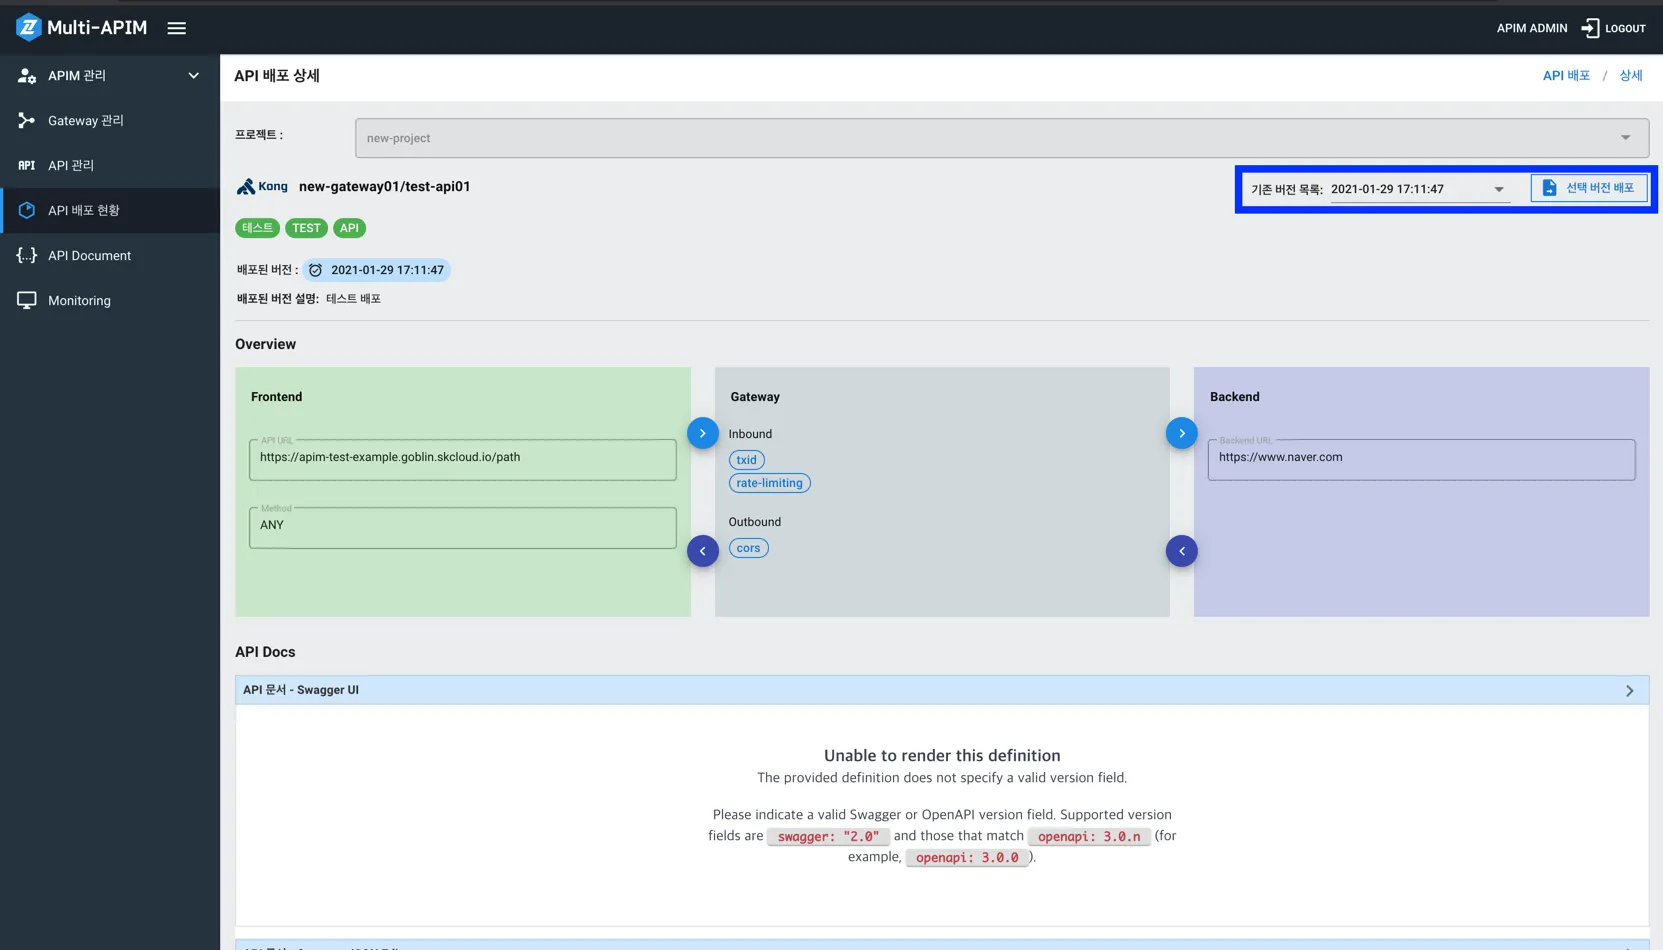This screenshot has height=950, width=1663.
Task: Click the hamburger menu icon
Action: 177,28
